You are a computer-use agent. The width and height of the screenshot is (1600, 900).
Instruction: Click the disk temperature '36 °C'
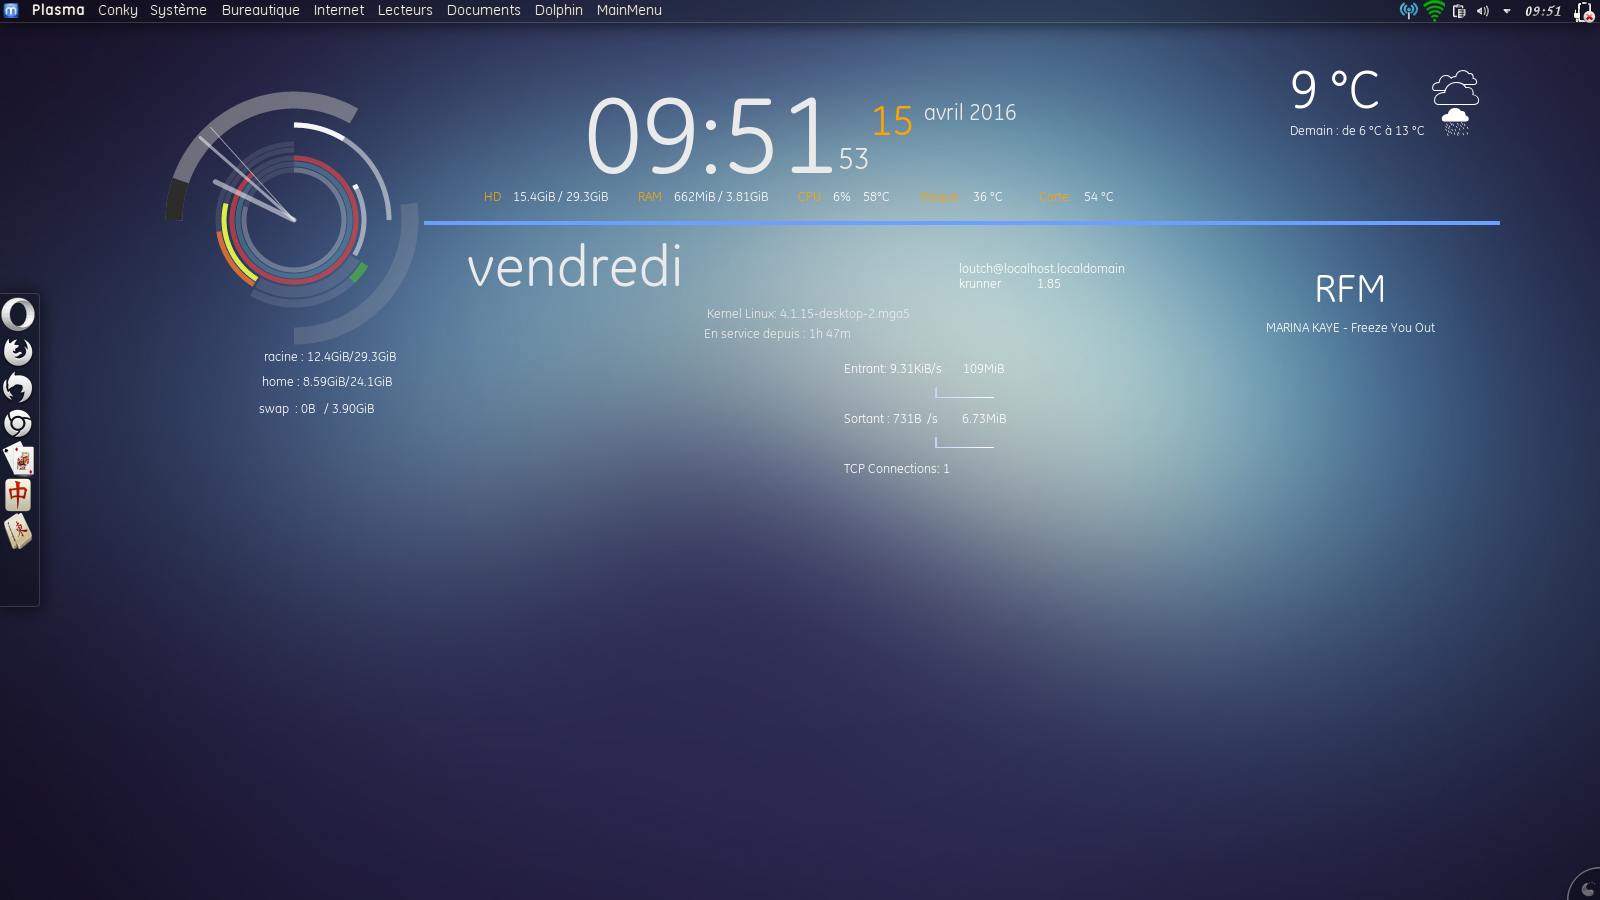point(987,197)
